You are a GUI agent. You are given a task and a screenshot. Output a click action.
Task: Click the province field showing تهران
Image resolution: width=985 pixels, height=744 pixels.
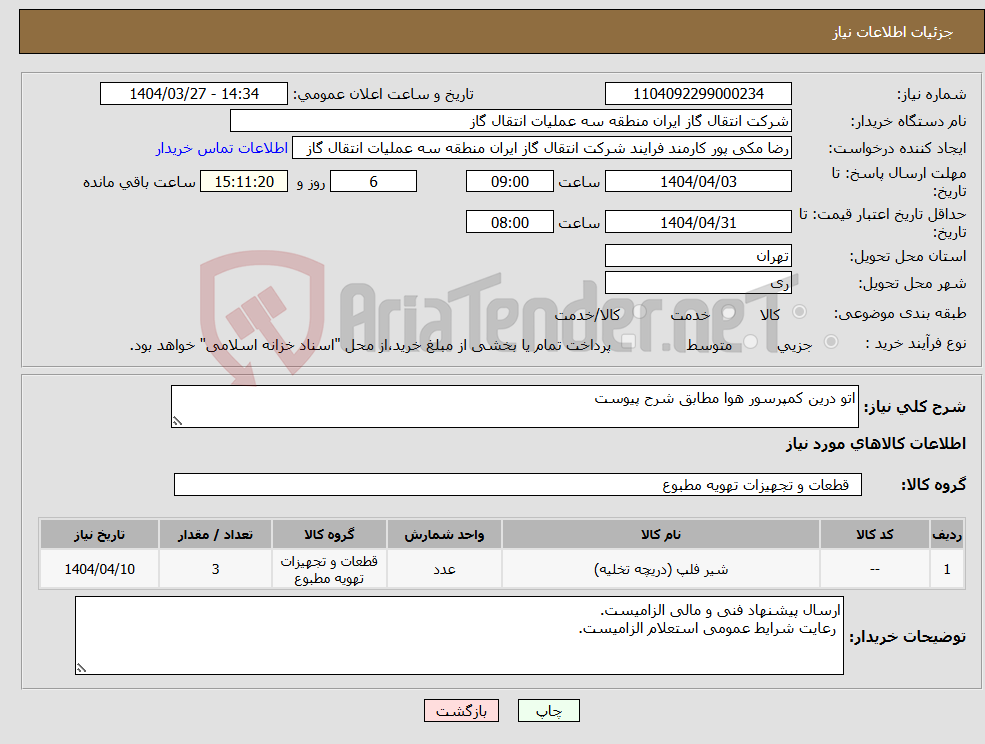tap(698, 255)
